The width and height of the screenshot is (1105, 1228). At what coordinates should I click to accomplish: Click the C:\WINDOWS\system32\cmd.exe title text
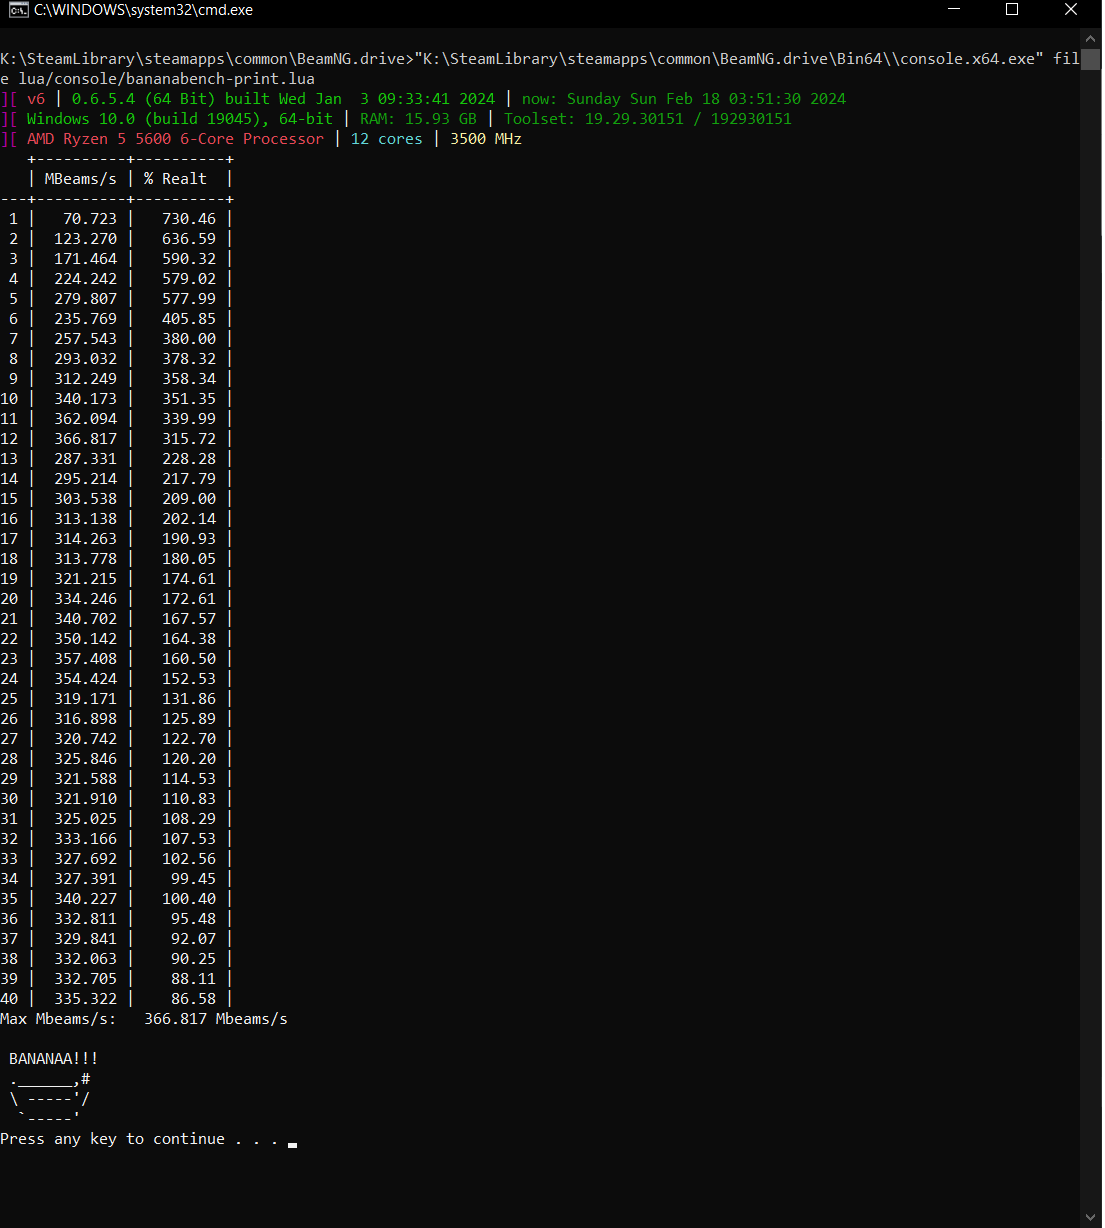pyautogui.click(x=143, y=10)
